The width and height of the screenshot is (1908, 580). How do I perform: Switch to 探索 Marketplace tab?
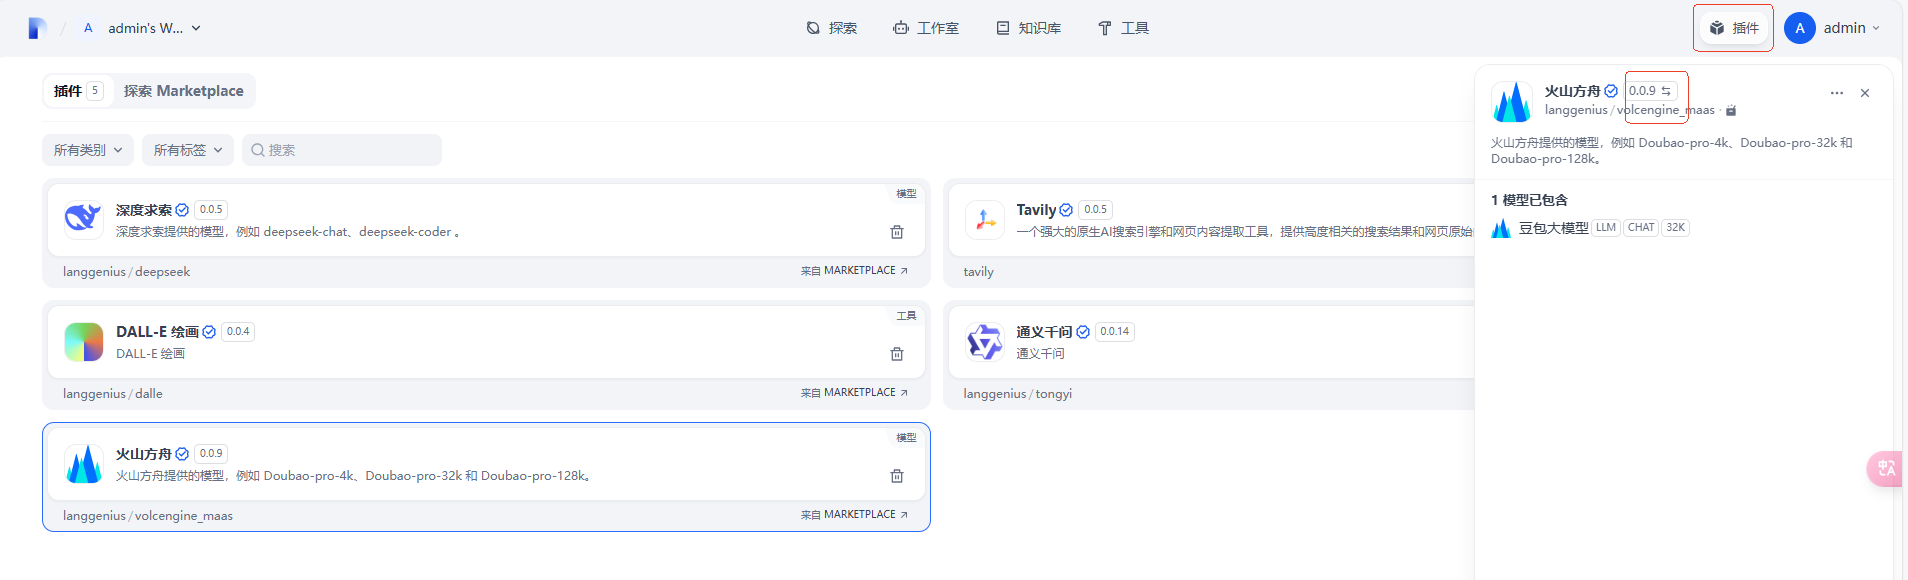pyautogui.click(x=183, y=91)
